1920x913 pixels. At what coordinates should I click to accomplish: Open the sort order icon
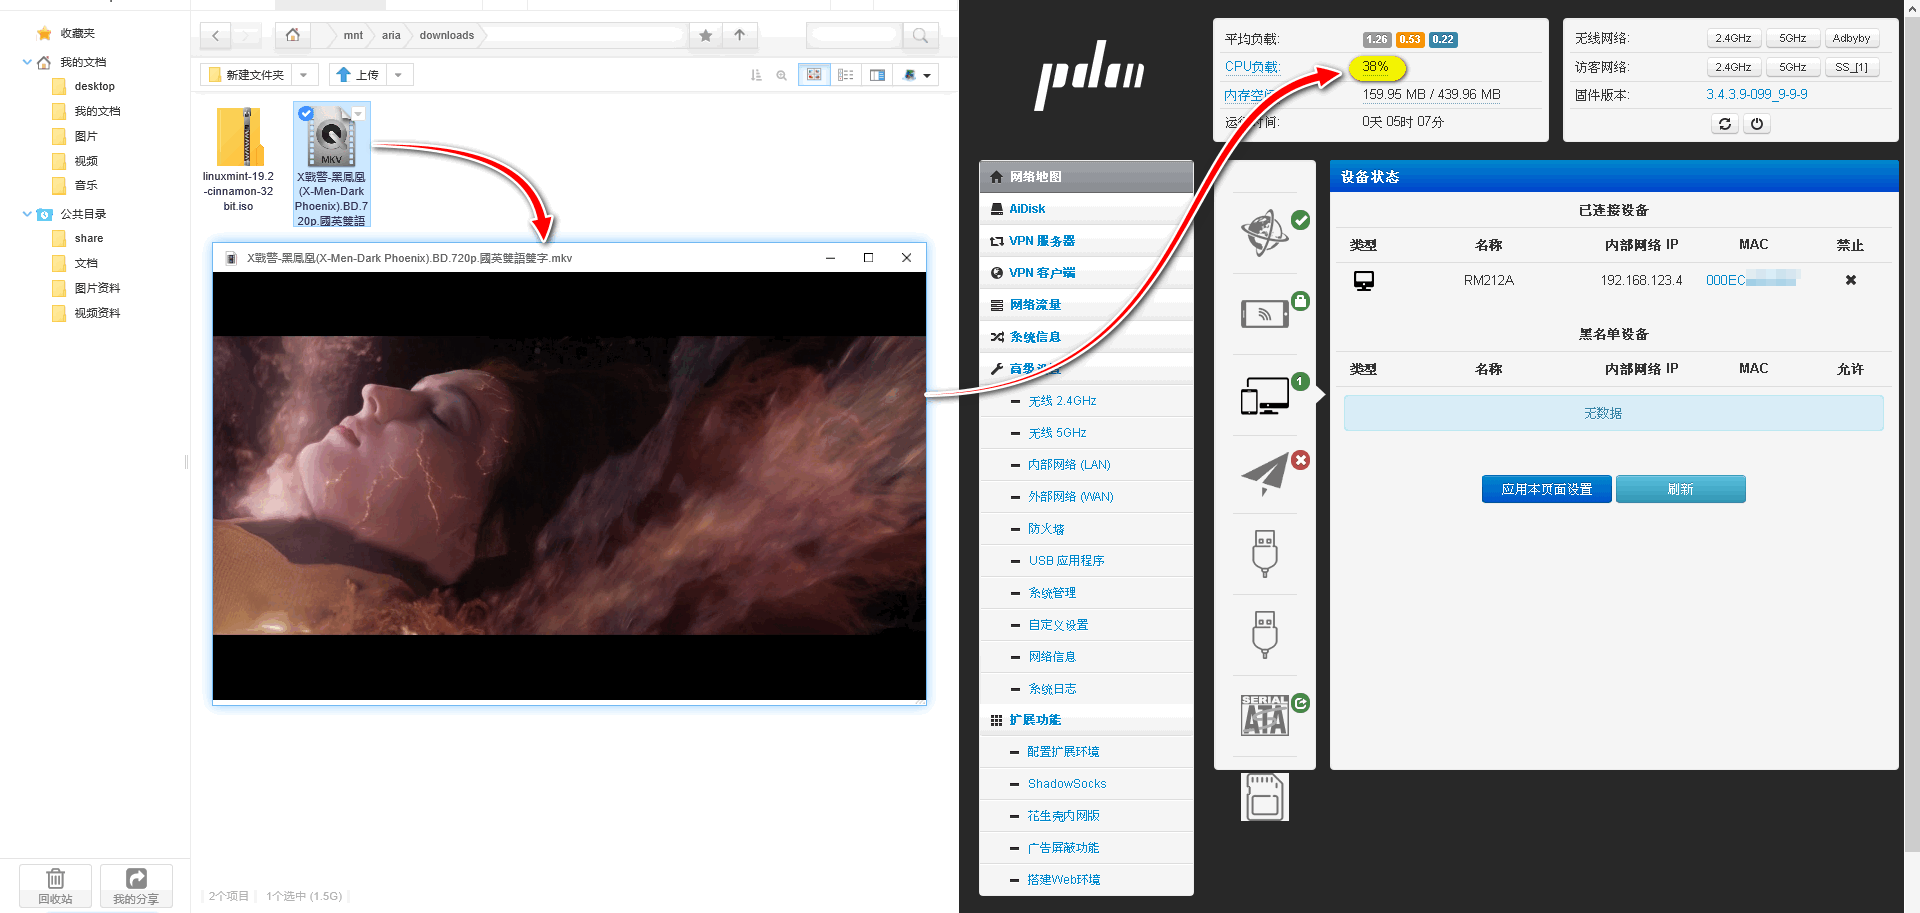(x=756, y=75)
